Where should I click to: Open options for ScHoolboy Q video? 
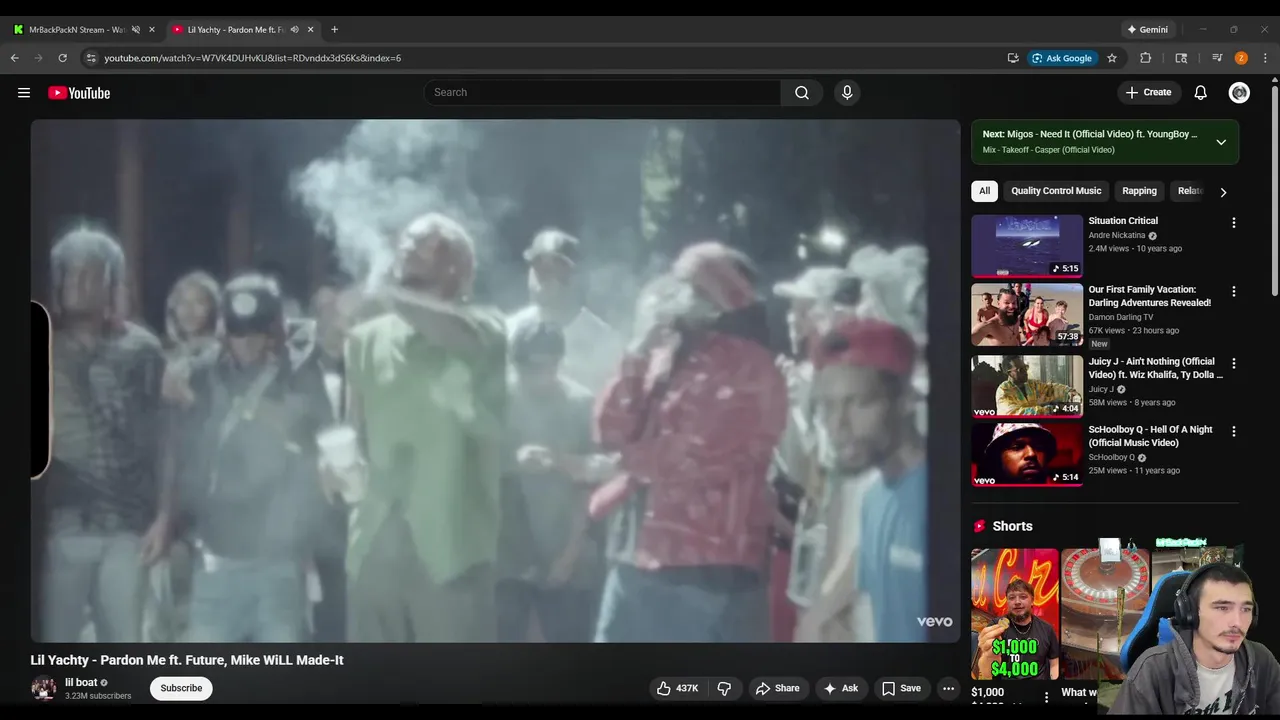pos(1233,432)
